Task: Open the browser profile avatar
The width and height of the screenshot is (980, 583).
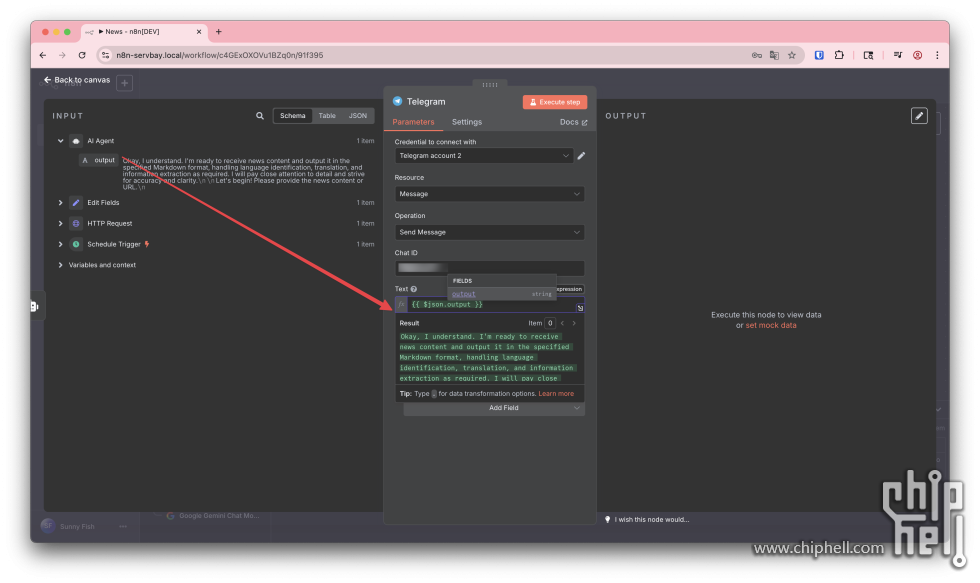Action: [918, 55]
